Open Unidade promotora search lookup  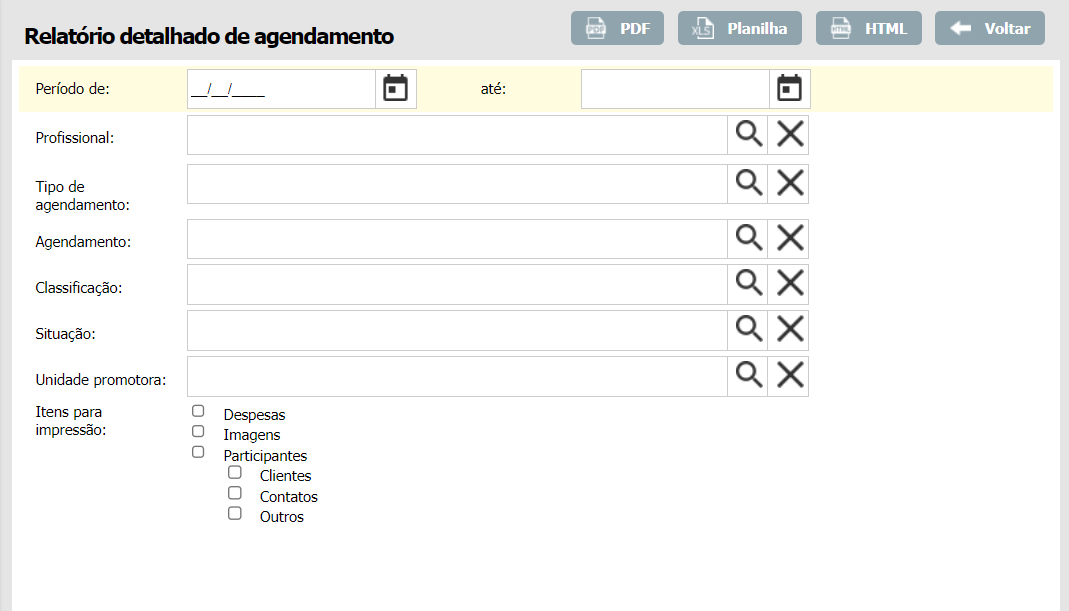coord(749,376)
